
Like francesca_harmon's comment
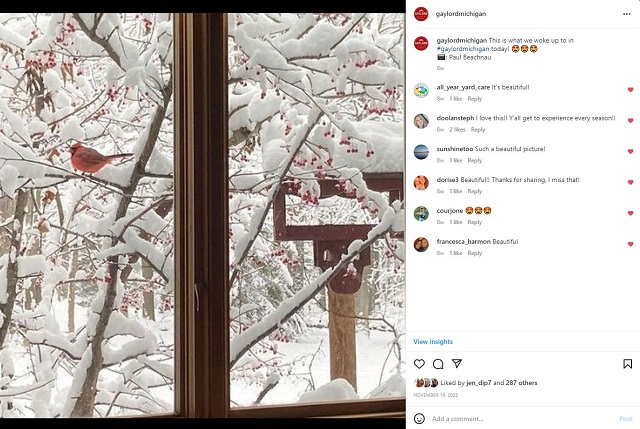[631, 244]
